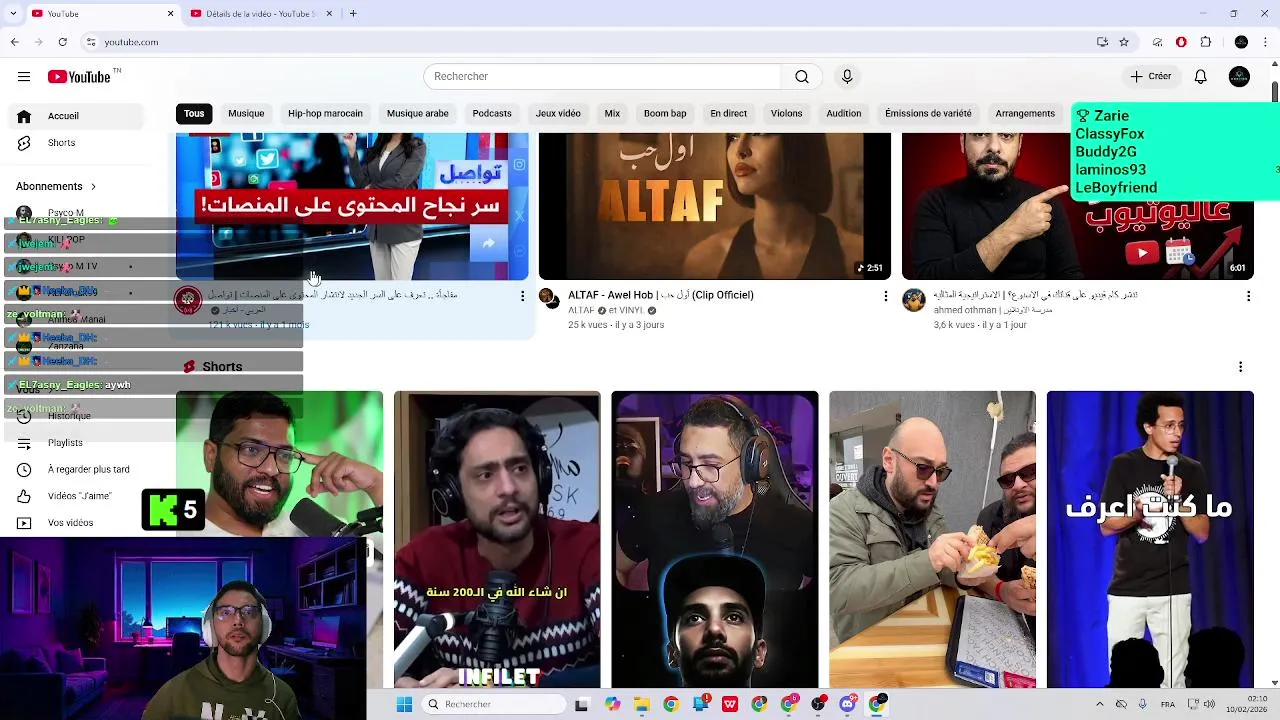Click the YouTube Rechercher search field

click(x=602, y=77)
